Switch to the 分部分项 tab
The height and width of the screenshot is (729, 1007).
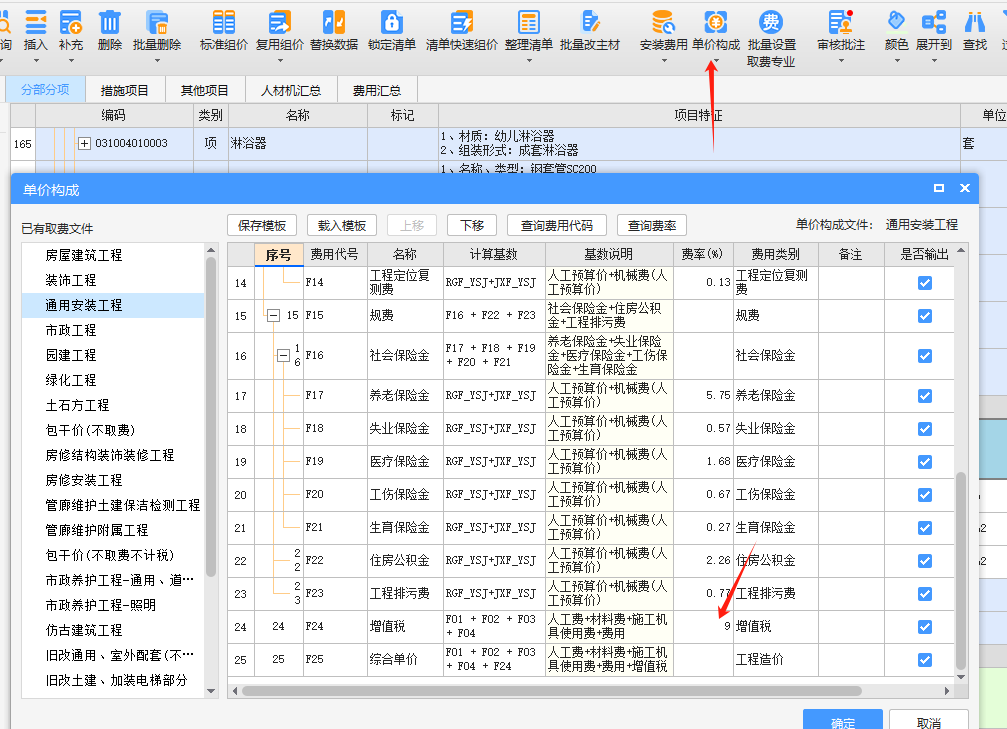pyautogui.click(x=45, y=89)
